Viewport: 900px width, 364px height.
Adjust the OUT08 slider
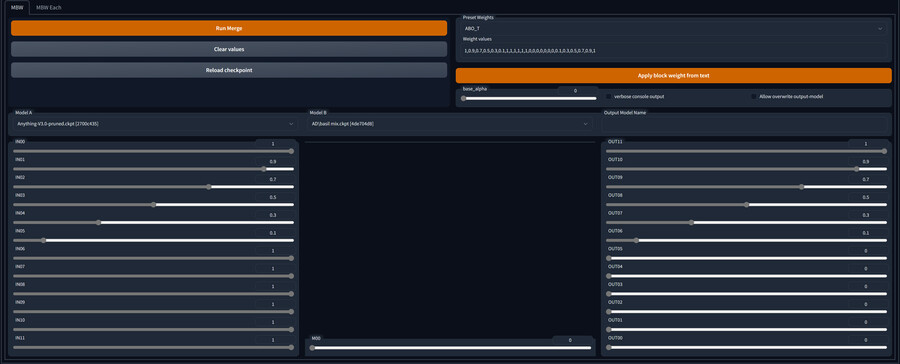pyautogui.click(x=747, y=204)
